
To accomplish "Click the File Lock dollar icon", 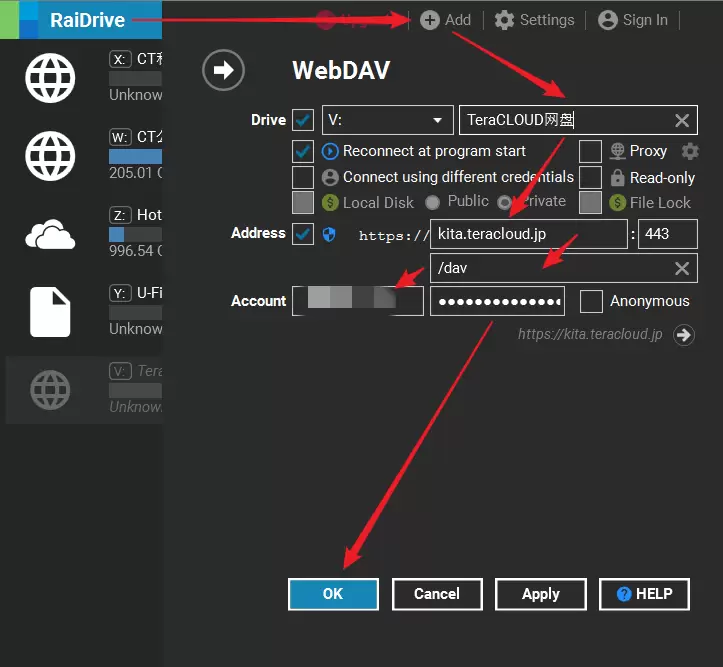I will click(617, 202).
